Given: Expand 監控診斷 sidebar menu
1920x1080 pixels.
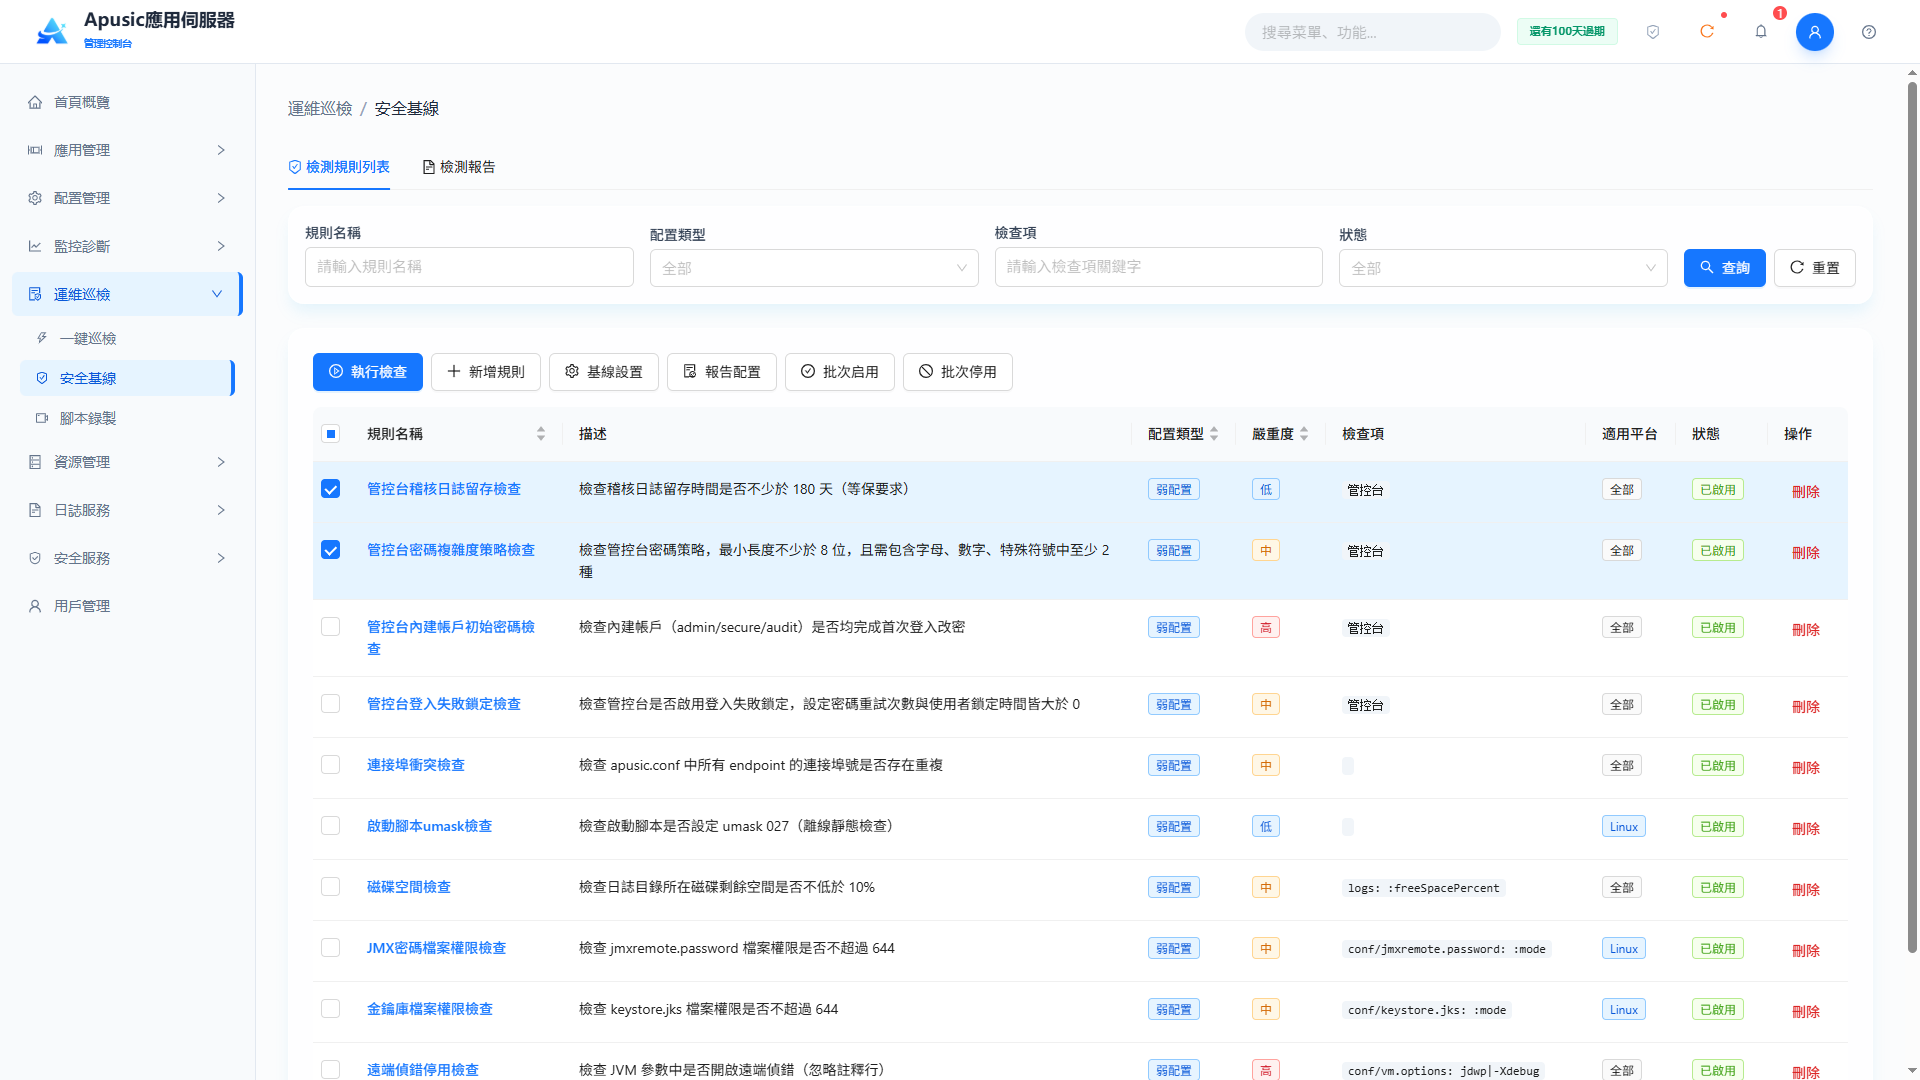Looking at the screenshot, I should click(x=128, y=246).
